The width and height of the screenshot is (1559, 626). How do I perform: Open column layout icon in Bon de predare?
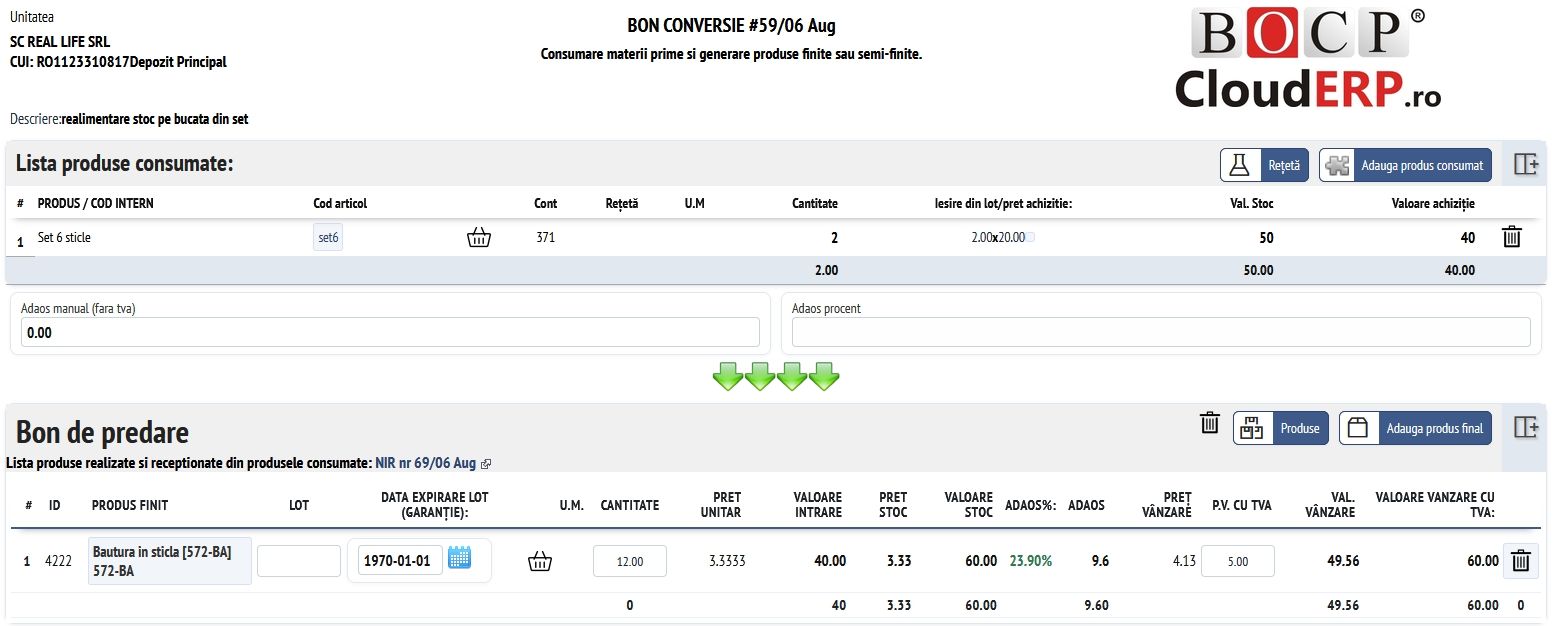[1525, 427]
